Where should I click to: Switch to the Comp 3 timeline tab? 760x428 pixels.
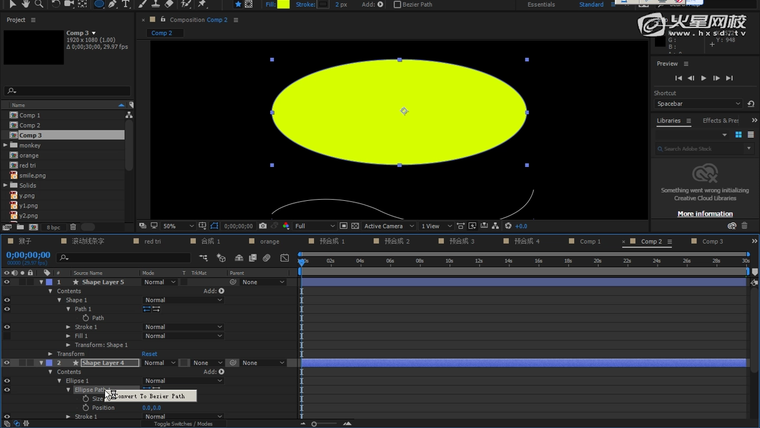pyautogui.click(x=711, y=241)
